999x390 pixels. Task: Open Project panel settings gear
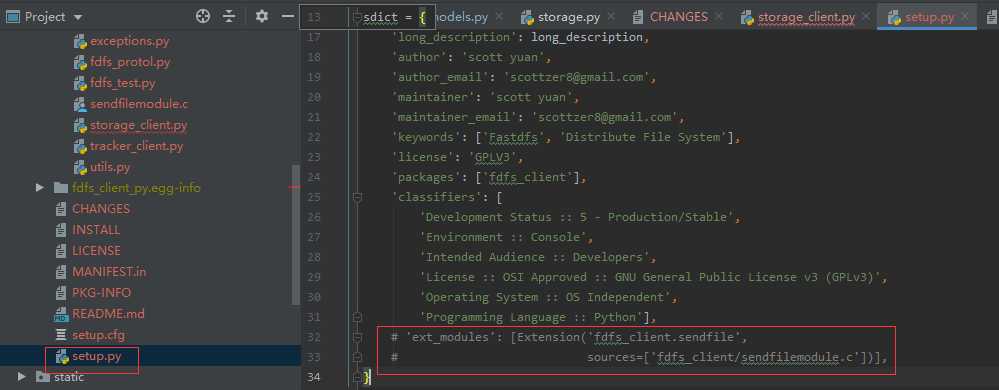pos(262,17)
